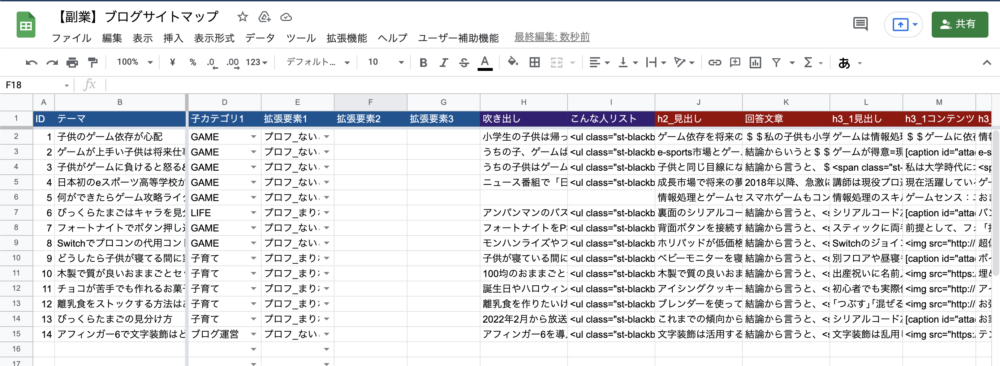Open the move-to-folder icon
The image size is (1000, 366).
(x=264, y=17)
